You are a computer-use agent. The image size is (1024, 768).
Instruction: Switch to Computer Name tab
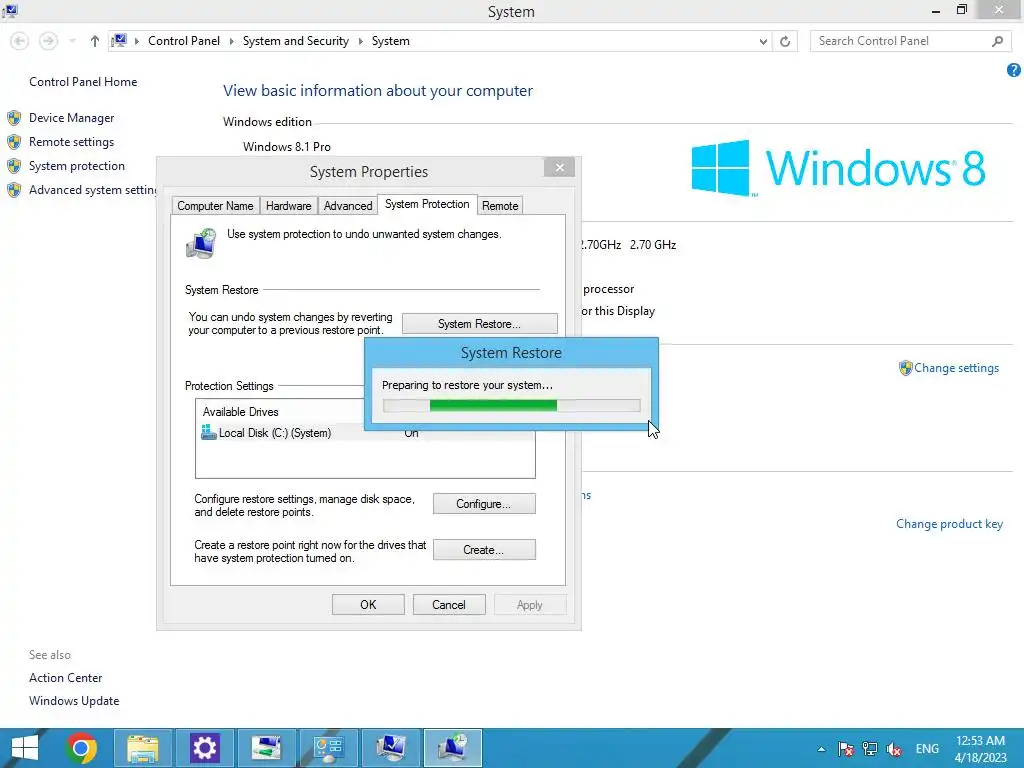[215, 206]
